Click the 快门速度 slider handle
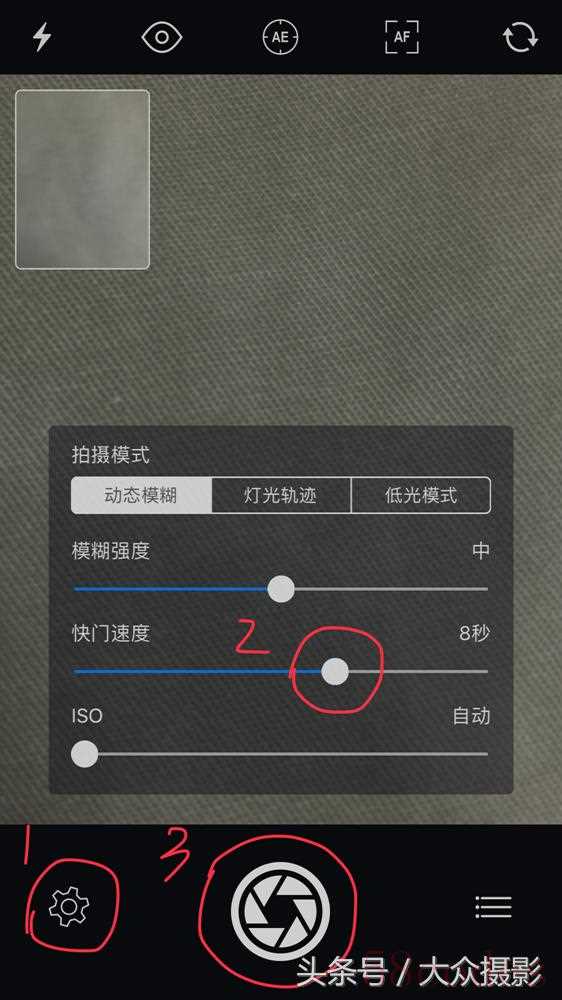Image resolution: width=562 pixels, height=1000 pixels. point(335,671)
